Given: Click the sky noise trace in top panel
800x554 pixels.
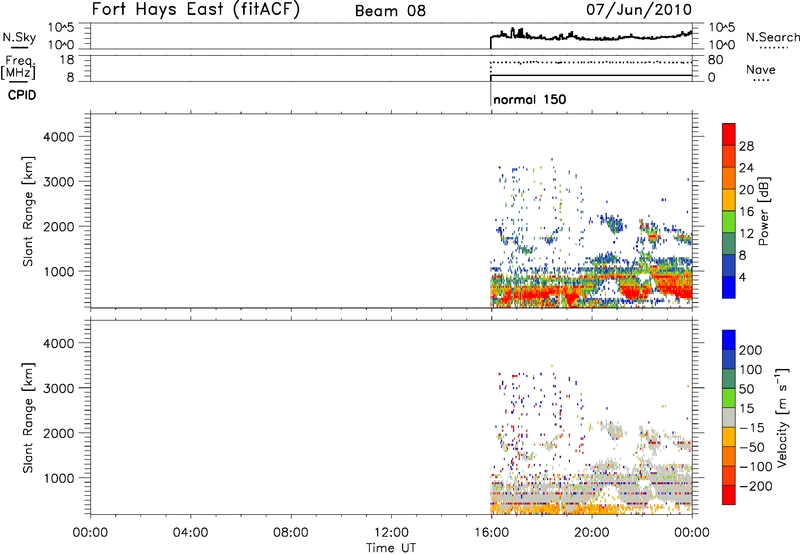Looking at the screenshot, I should point(592,37).
